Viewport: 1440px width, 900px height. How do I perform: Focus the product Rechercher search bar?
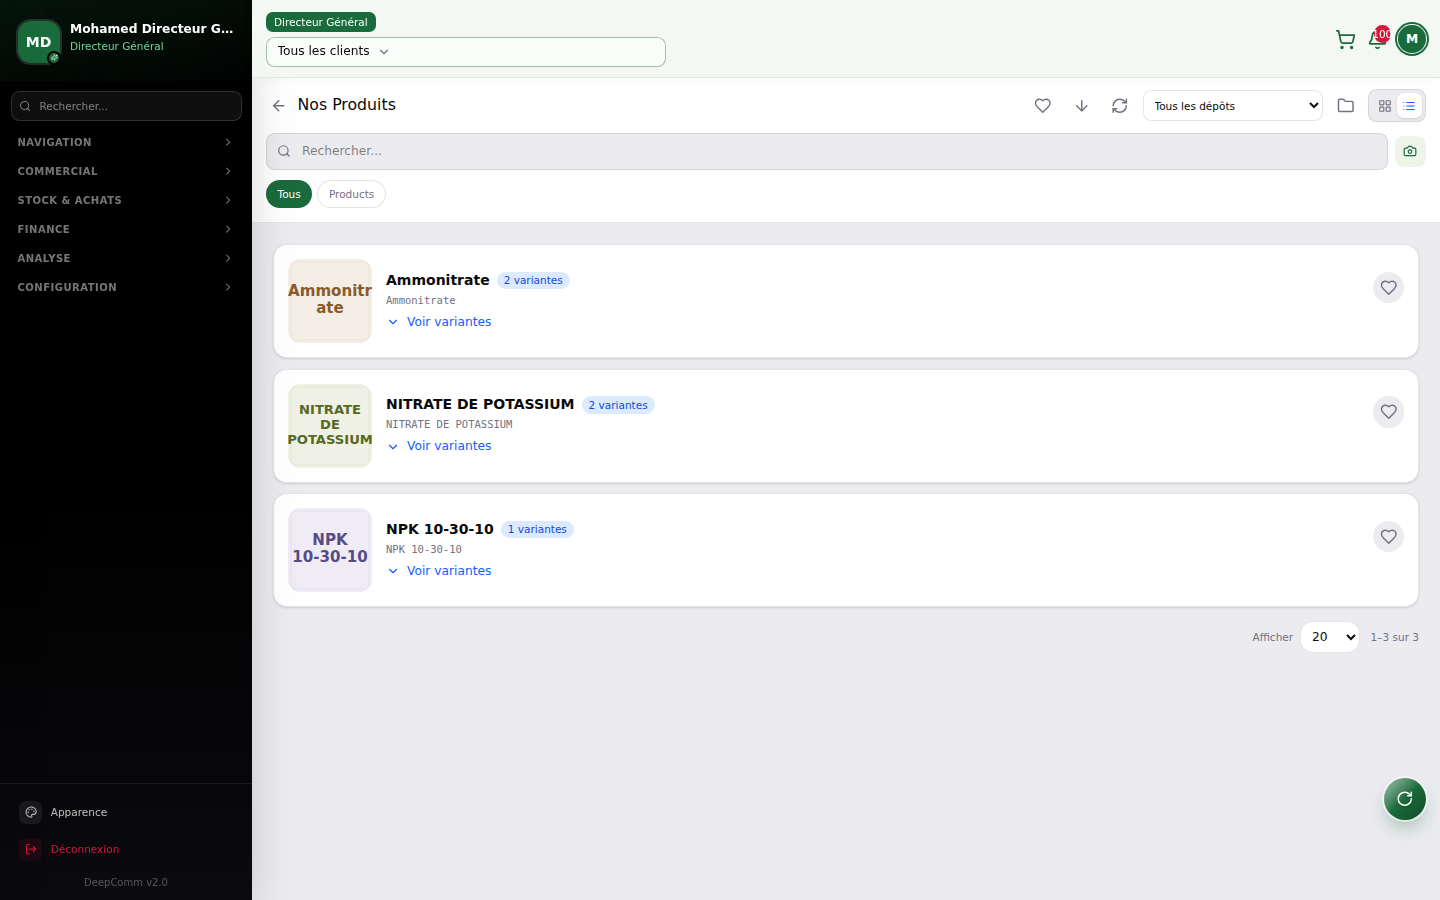827,151
